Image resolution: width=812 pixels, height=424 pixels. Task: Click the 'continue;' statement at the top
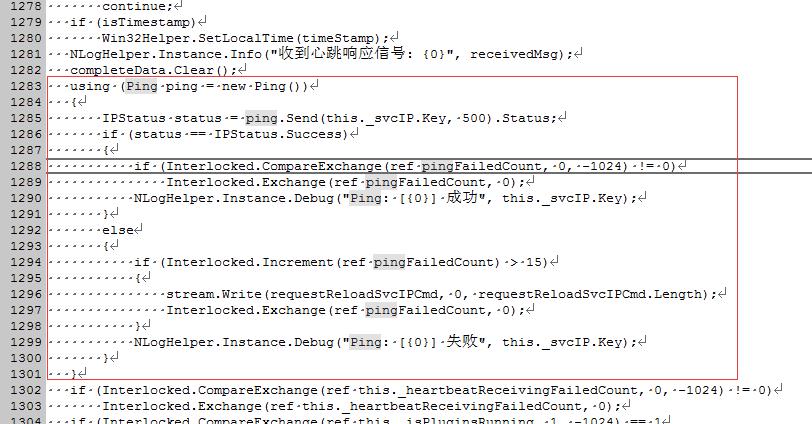click(x=137, y=6)
